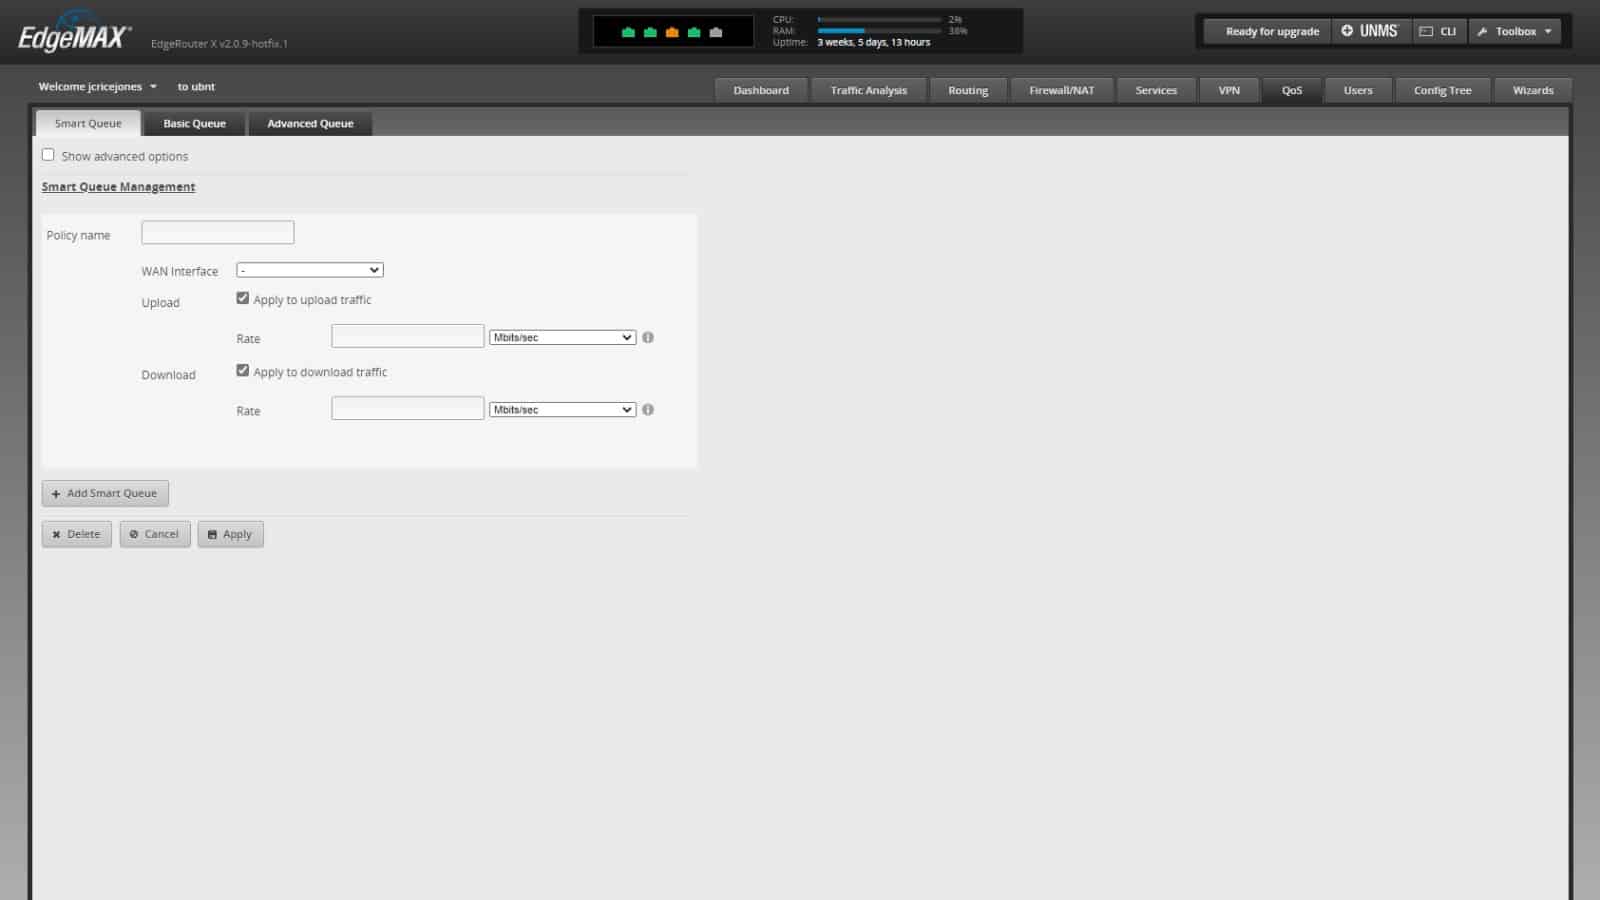Viewport: 1600px width, 900px height.
Task: Open the Routing tab
Action: pyautogui.click(x=968, y=90)
